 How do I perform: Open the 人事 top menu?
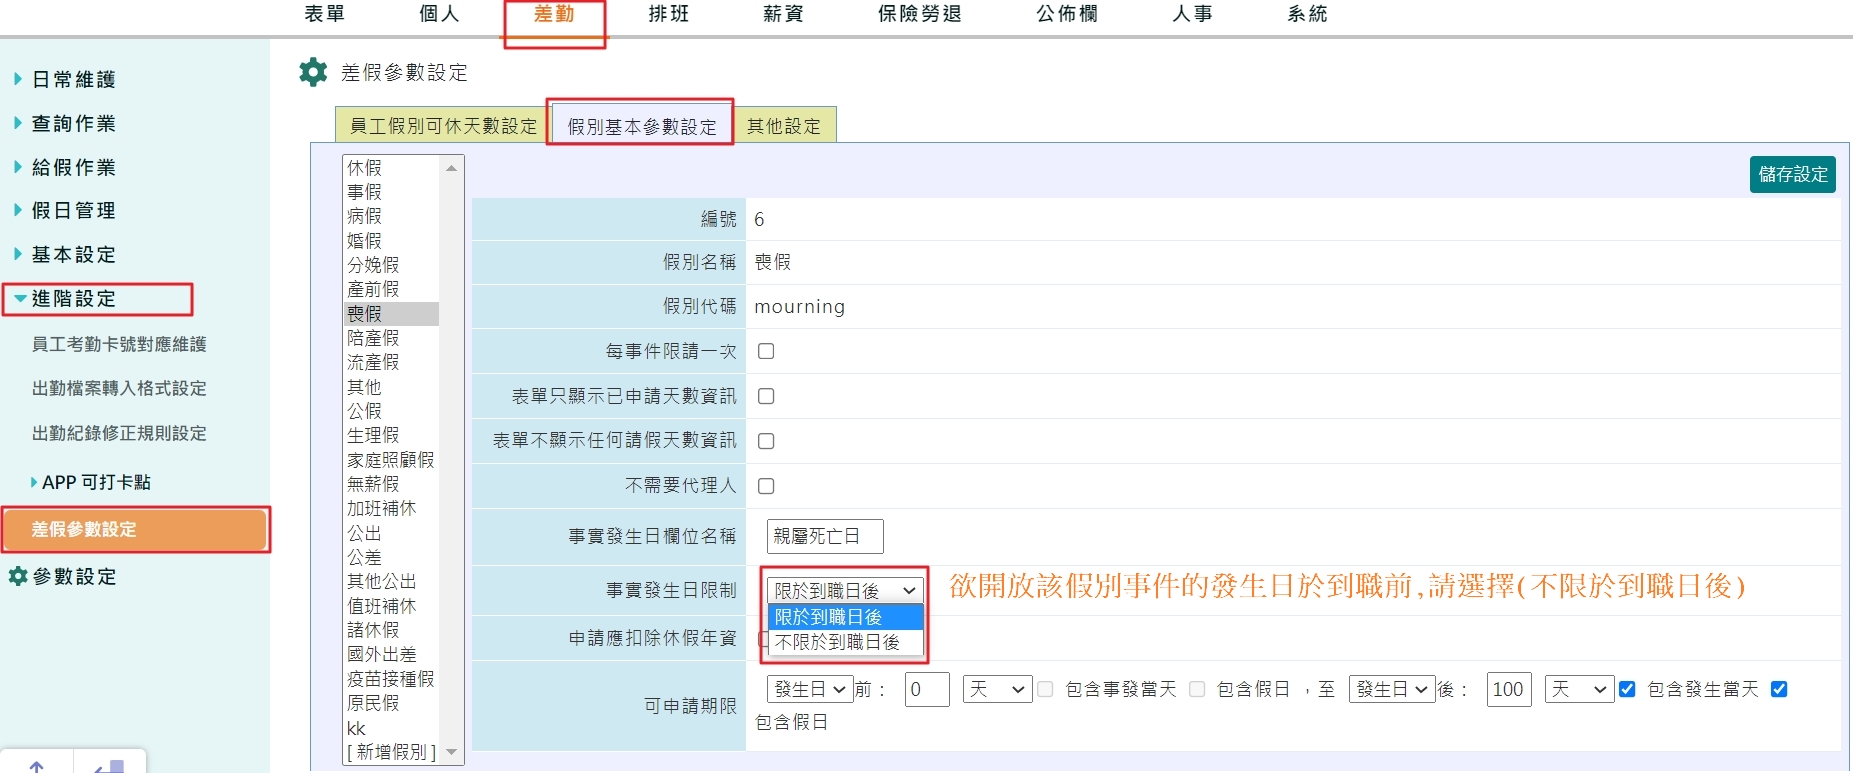pos(1192,14)
